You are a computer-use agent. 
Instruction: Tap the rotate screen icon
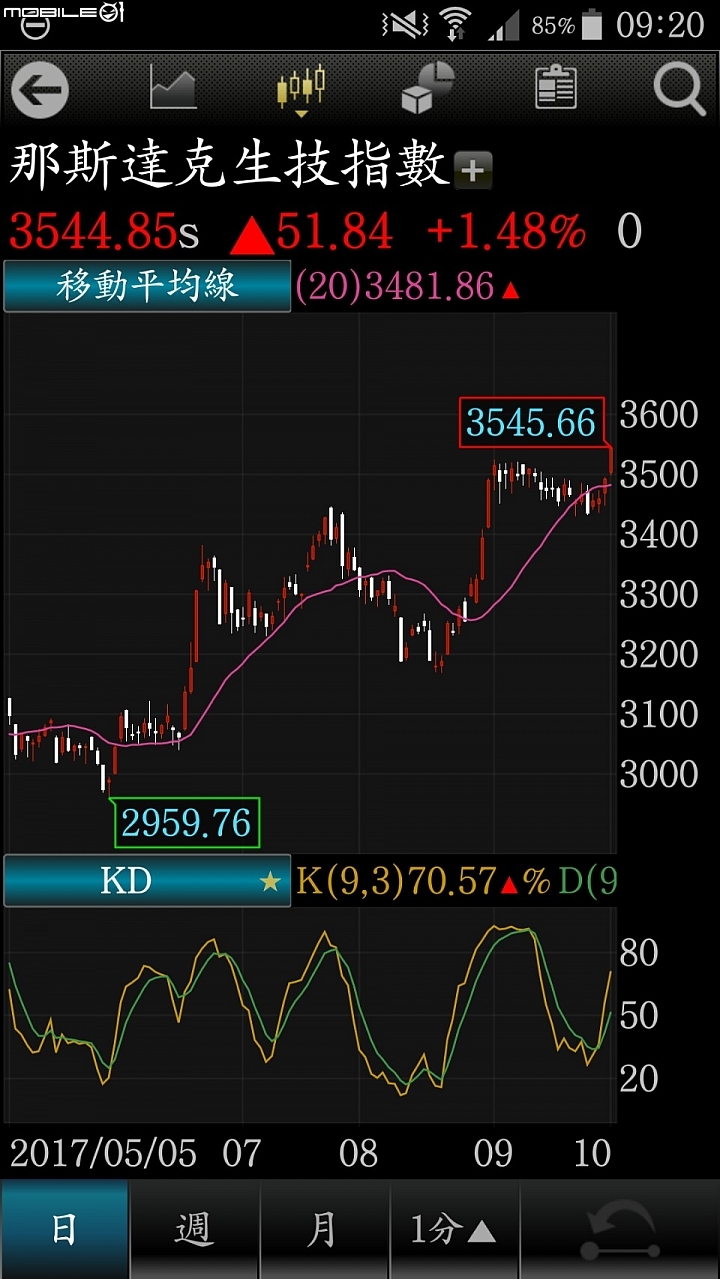[x=621, y=1231]
